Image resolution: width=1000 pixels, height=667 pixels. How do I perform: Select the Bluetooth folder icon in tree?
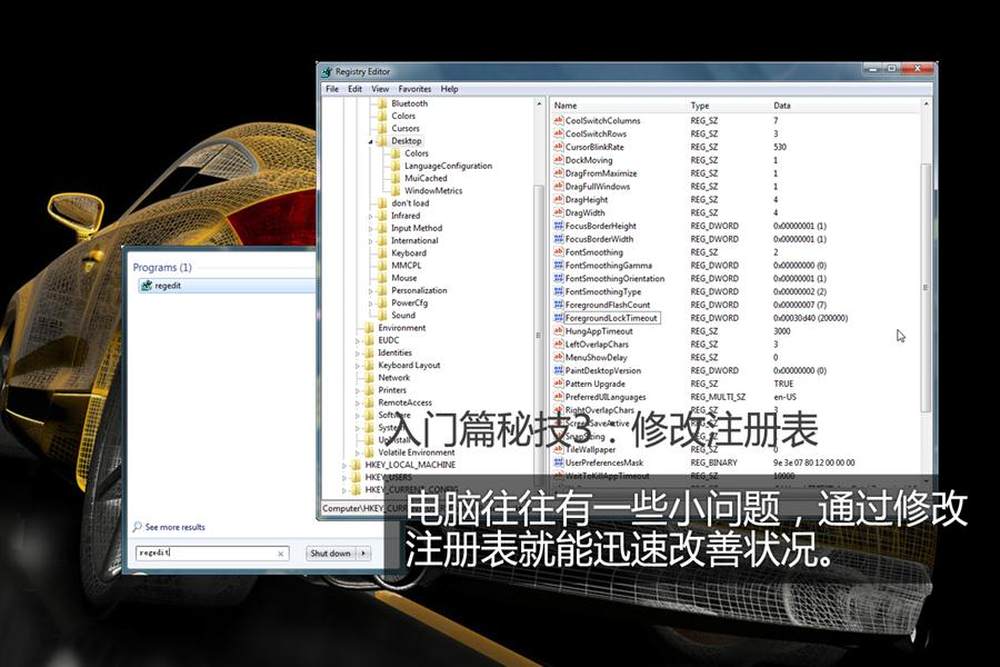point(382,103)
